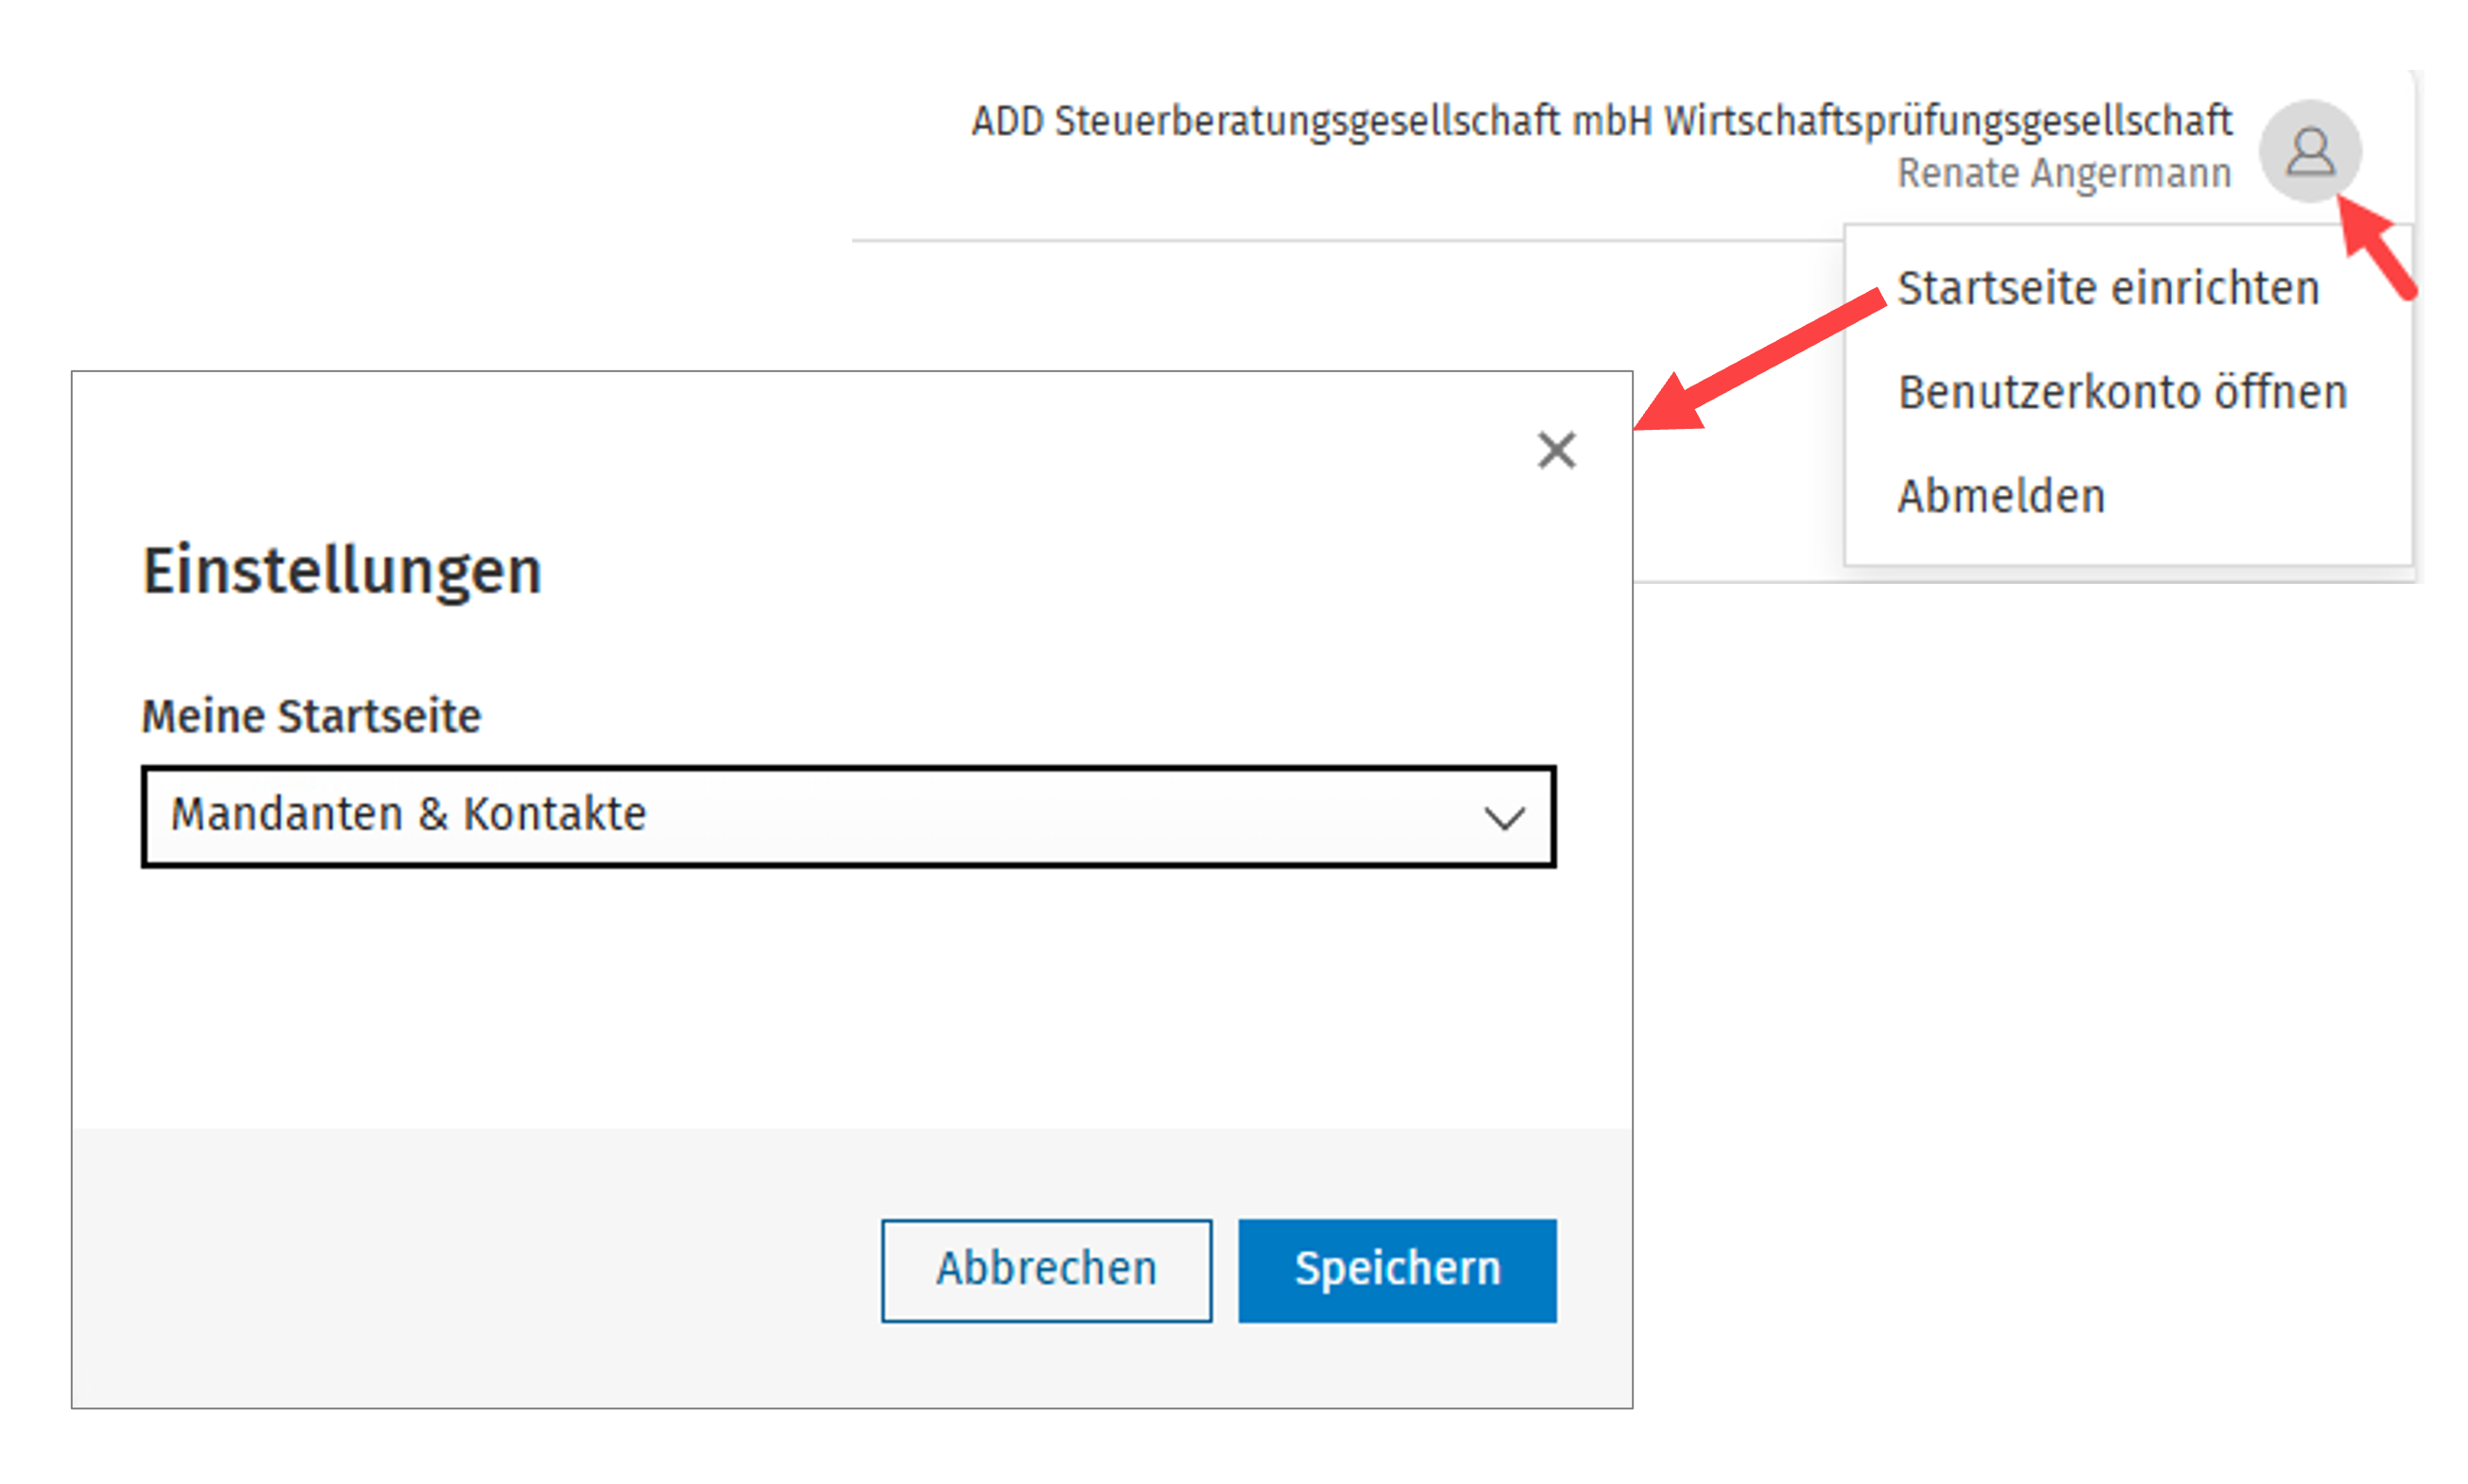
Task: Click the Abbrechen button
Action: [1046, 1270]
